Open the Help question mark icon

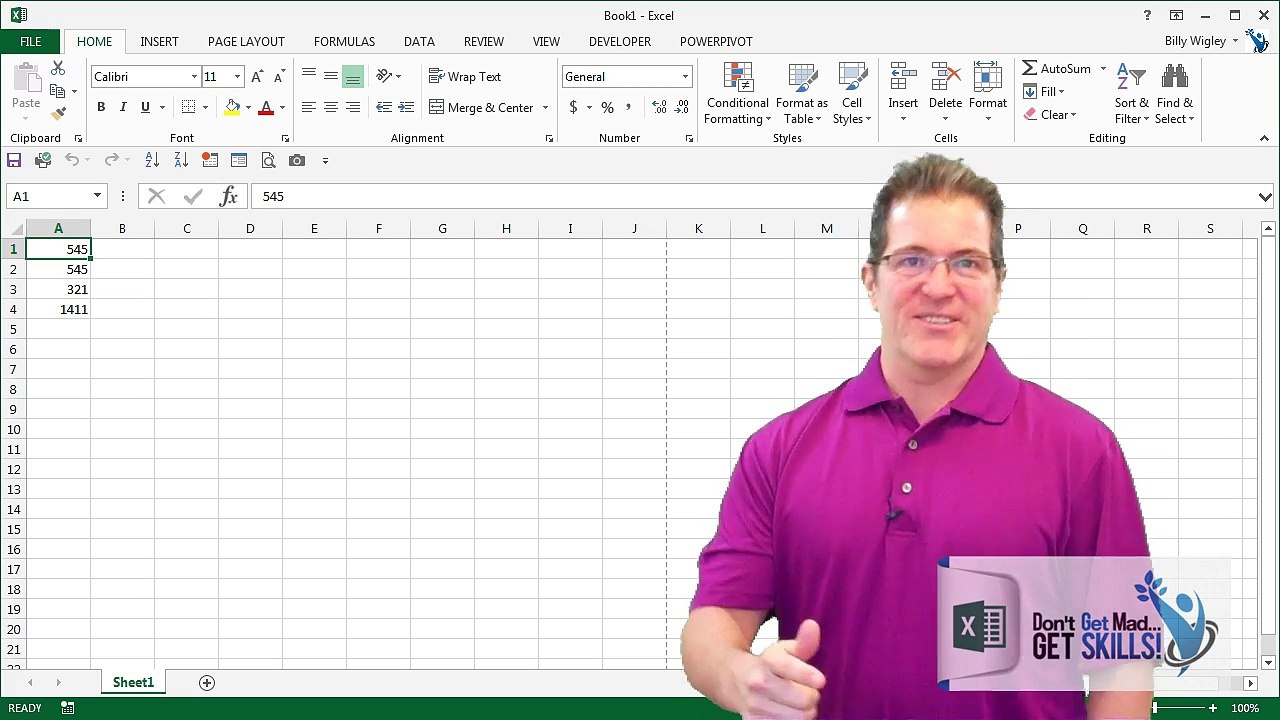click(1147, 15)
